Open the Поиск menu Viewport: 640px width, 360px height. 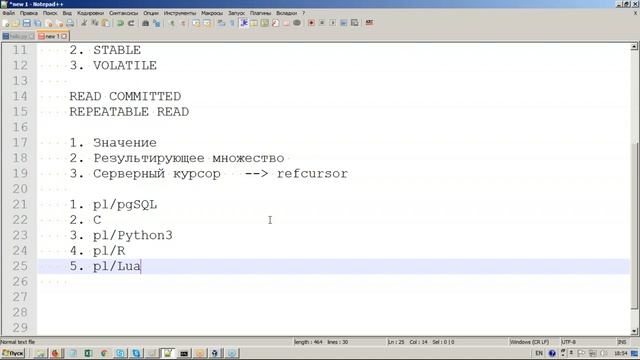tap(50, 13)
